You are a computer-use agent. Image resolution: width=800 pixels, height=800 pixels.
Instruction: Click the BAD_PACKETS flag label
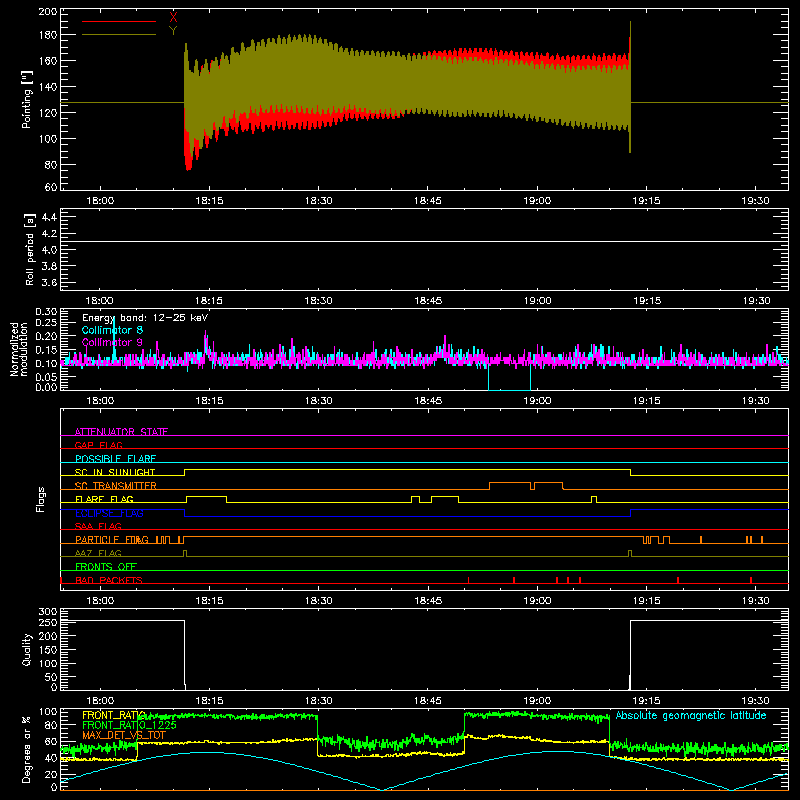109,580
